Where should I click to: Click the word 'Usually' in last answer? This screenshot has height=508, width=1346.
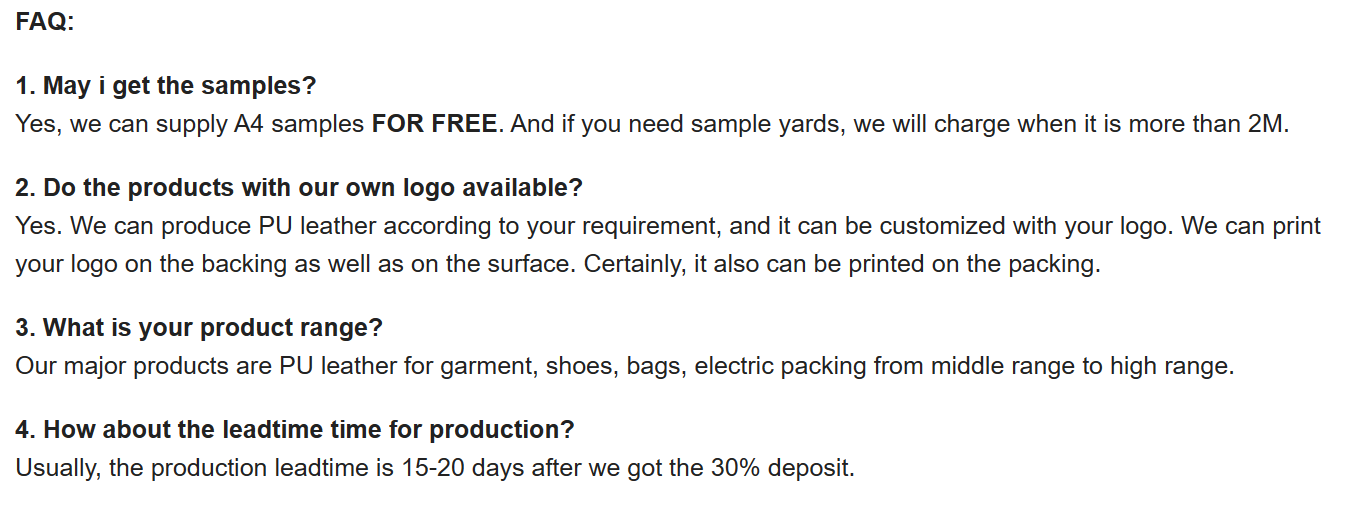pos(58,468)
